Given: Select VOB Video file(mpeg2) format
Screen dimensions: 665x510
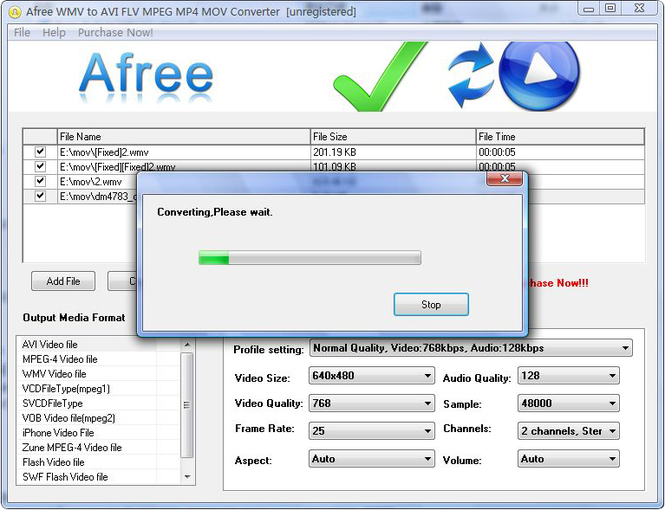Looking at the screenshot, I should pyautogui.click(x=98, y=418).
